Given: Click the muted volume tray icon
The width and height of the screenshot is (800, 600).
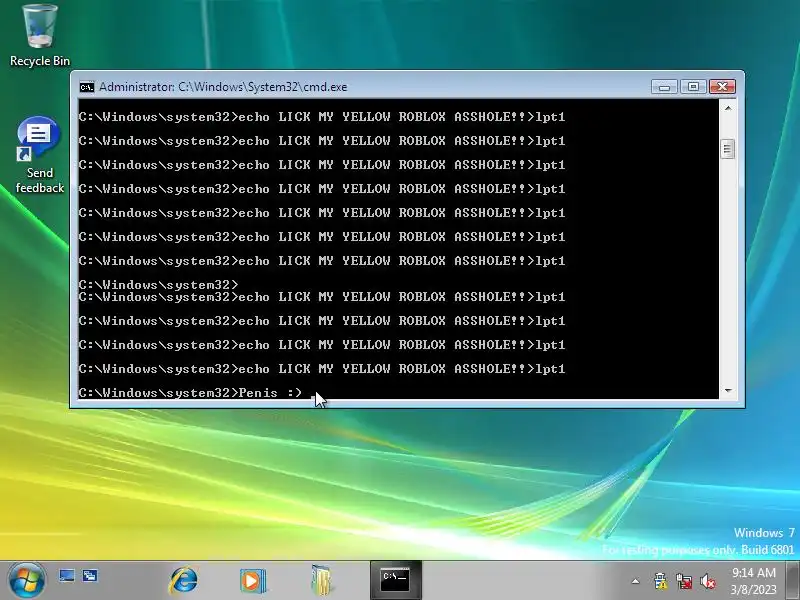Looking at the screenshot, I should click(x=708, y=581).
